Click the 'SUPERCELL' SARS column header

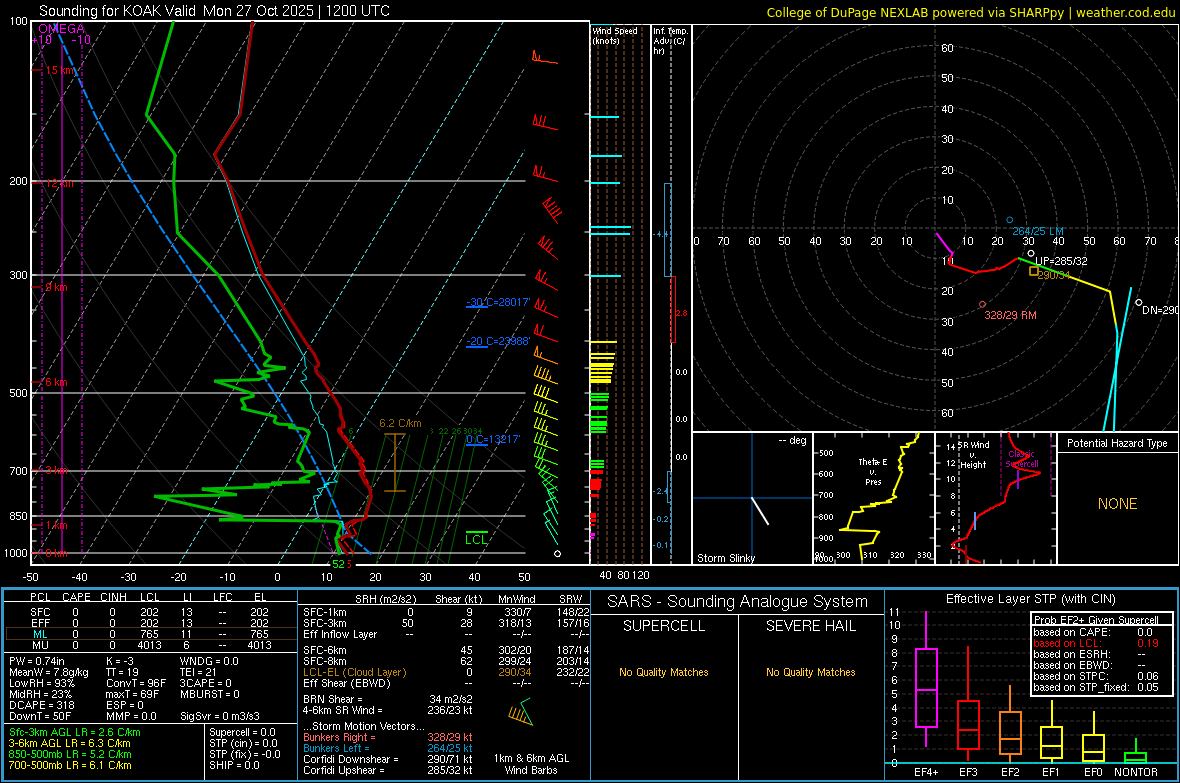tap(664, 626)
